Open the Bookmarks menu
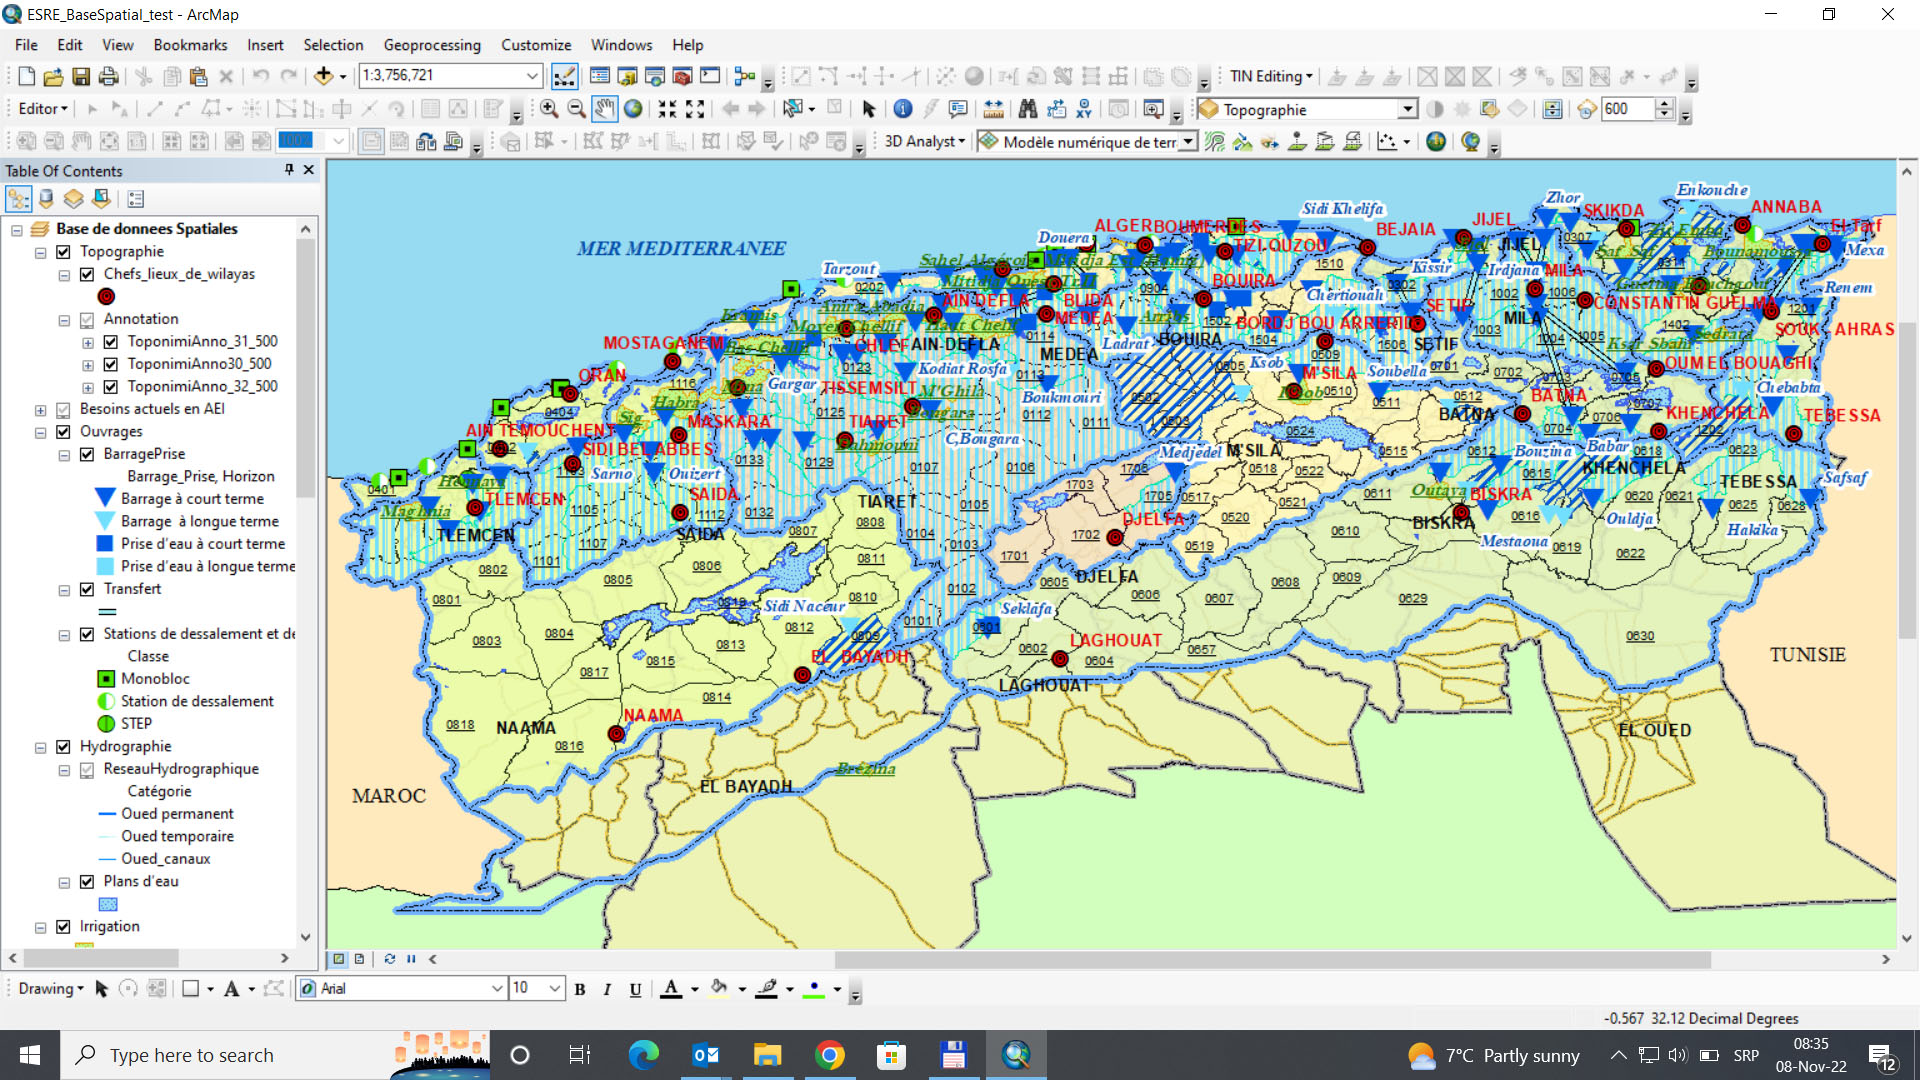Viewport: 1920px width, 1080px height. [190, 45]
